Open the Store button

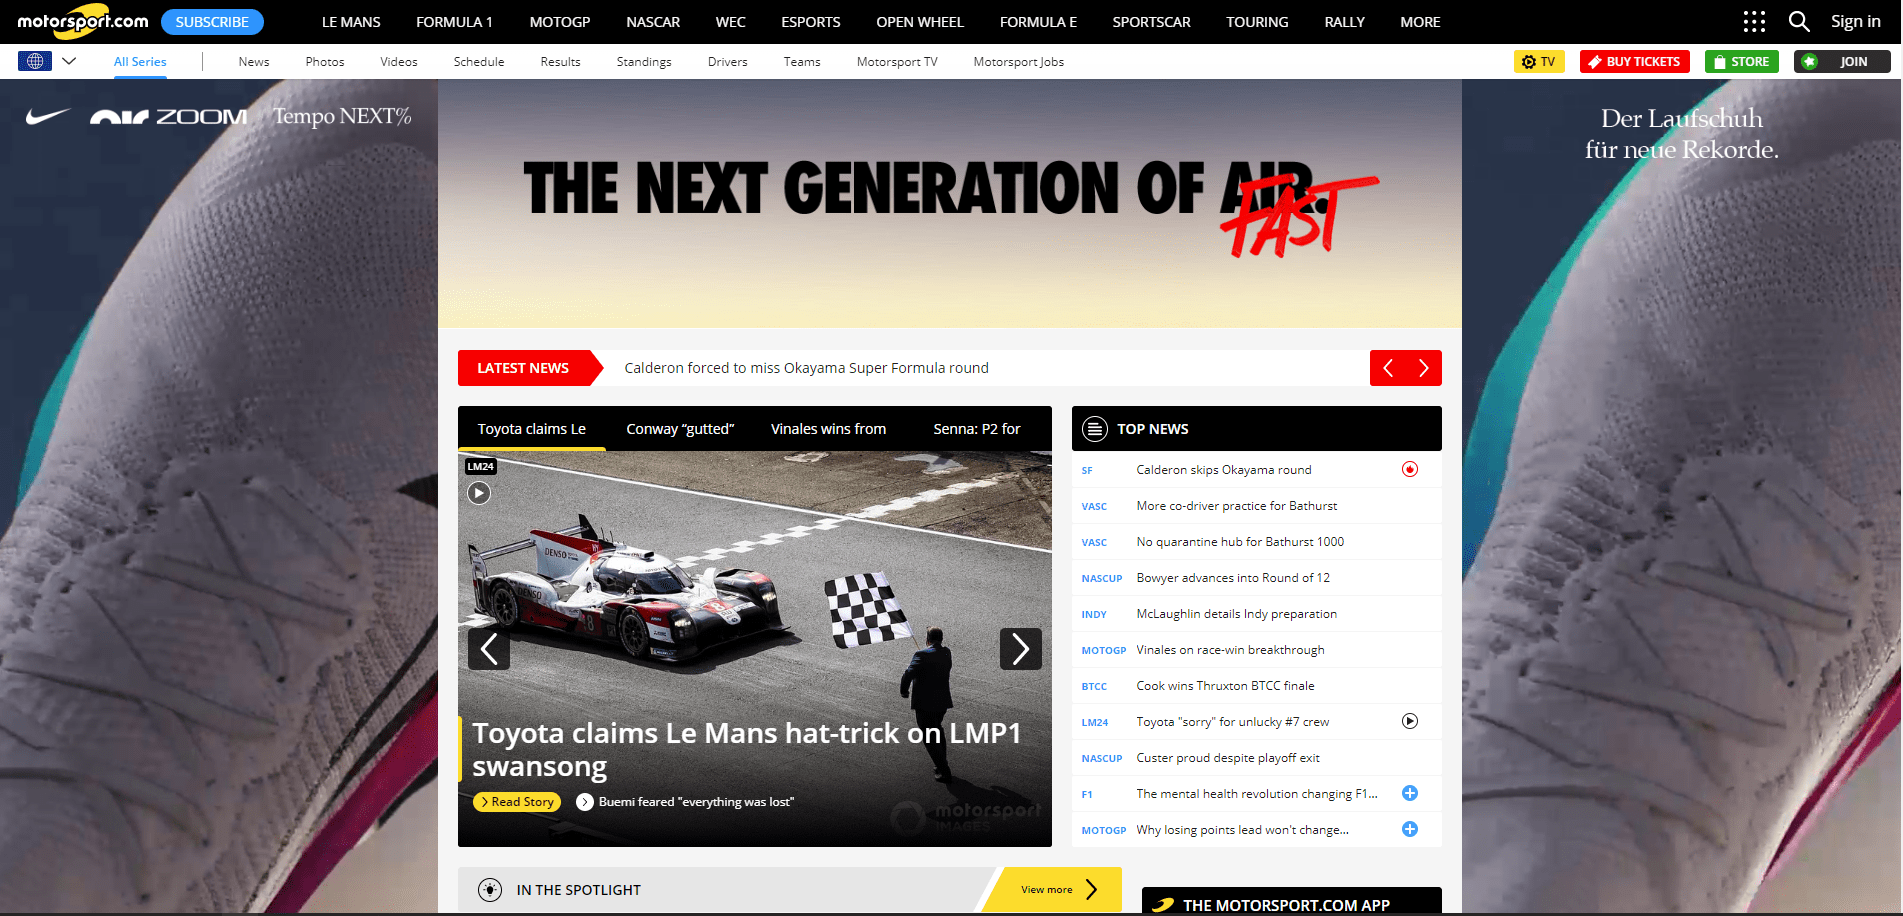(1742, 62)
